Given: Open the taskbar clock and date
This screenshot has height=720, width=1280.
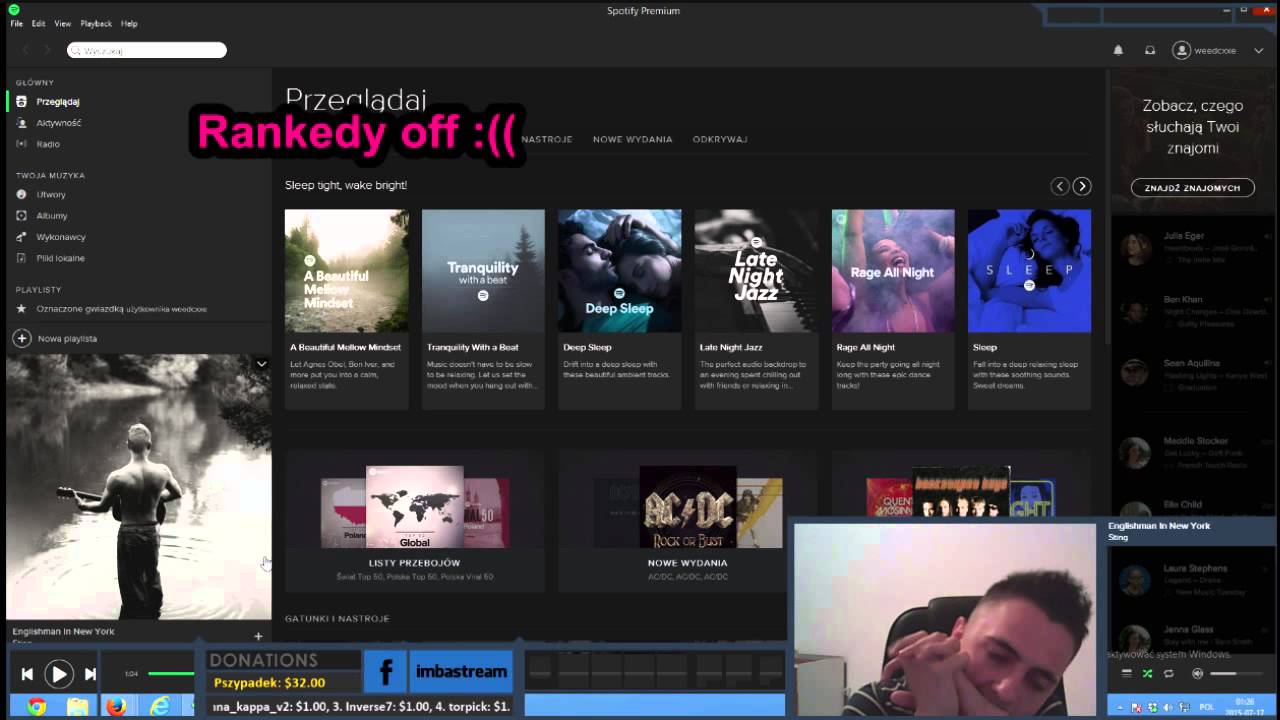Looking at the screenshot, I should tap(1245, 707).
